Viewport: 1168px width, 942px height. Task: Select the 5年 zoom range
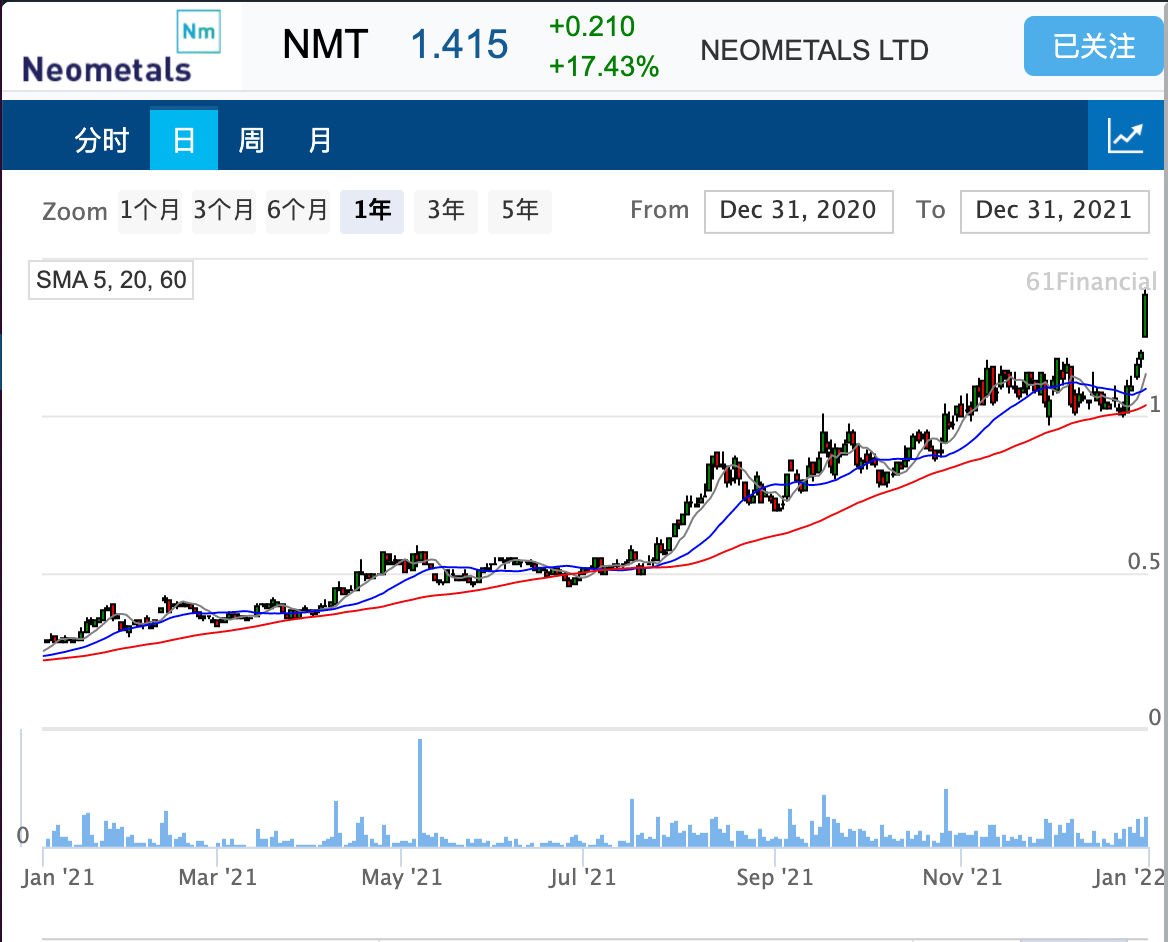coord(519,211)
